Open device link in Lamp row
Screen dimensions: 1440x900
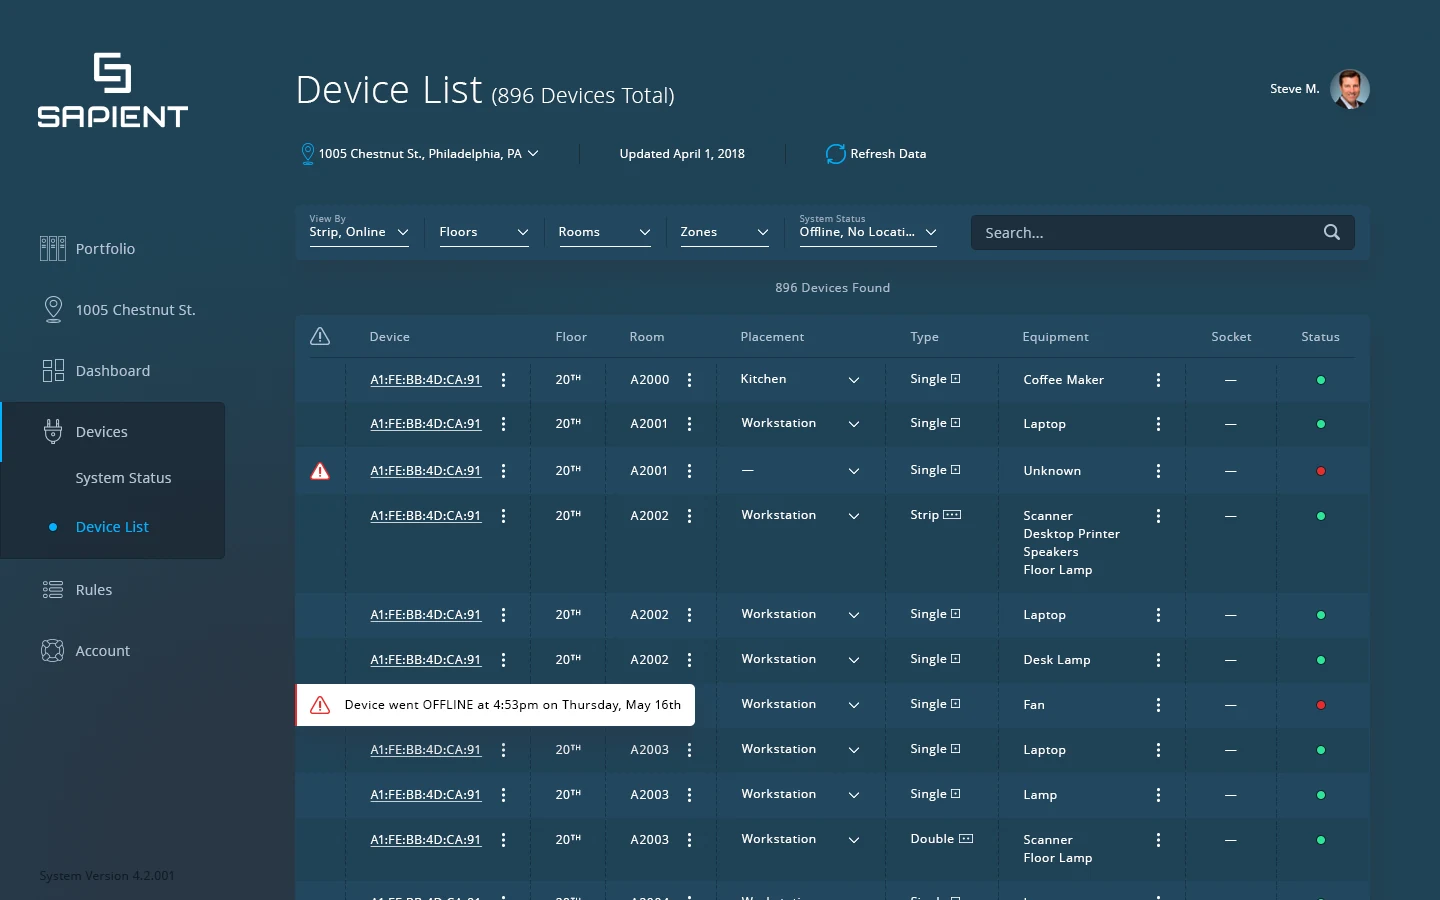click(x=425, y=795)
